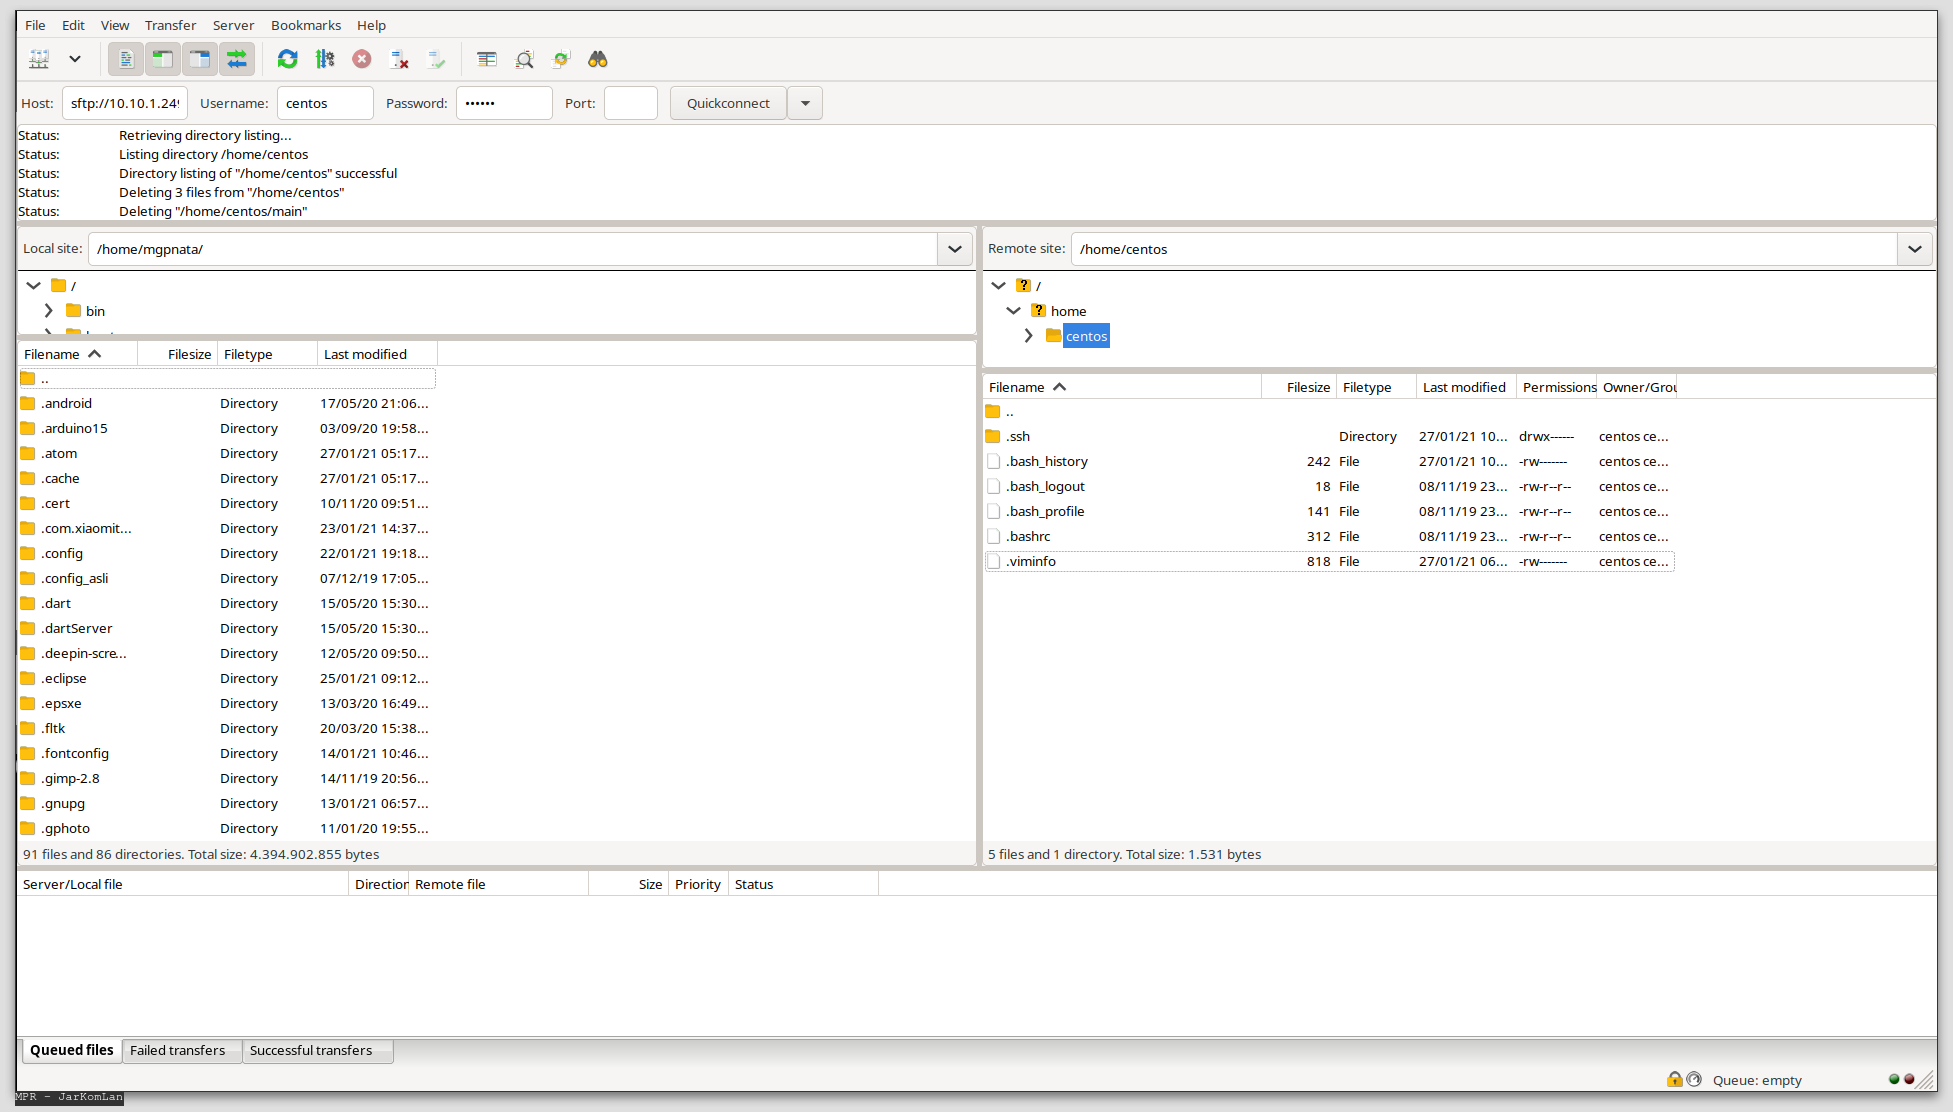Select the .bashrc file in remote list
Image resolution: width=1953 pixels, height=1112 pixels.
click(1029, 536)
